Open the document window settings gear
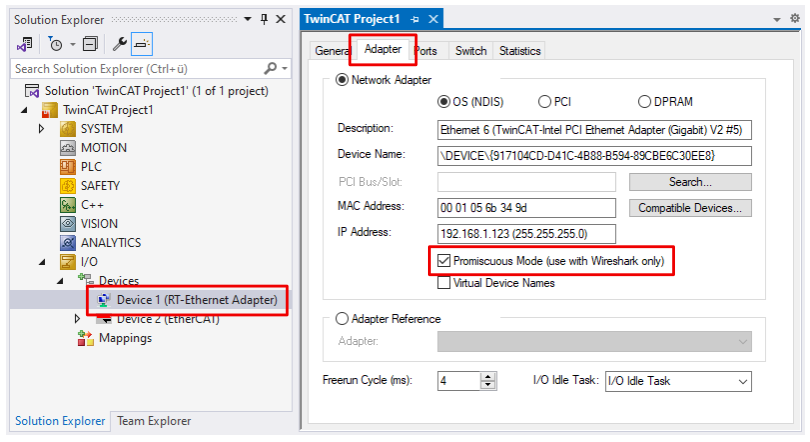The image size is (810, 442). [x=795, y=19]
